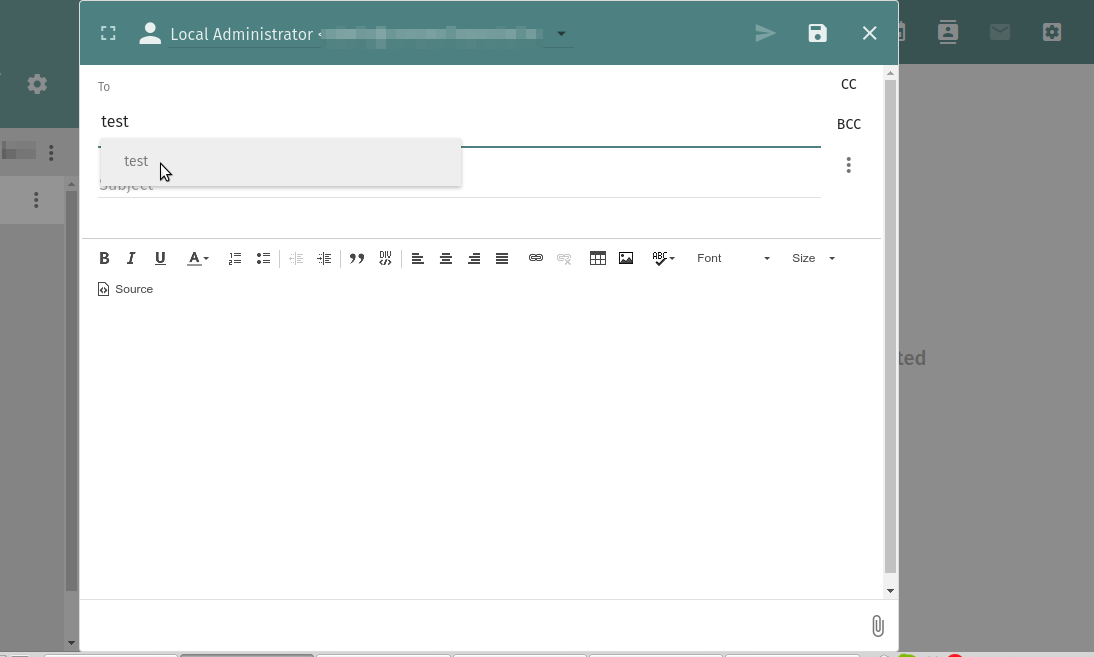Decrease indent in the editor
The image size is (1094, 657).
(x=296, y=259)
